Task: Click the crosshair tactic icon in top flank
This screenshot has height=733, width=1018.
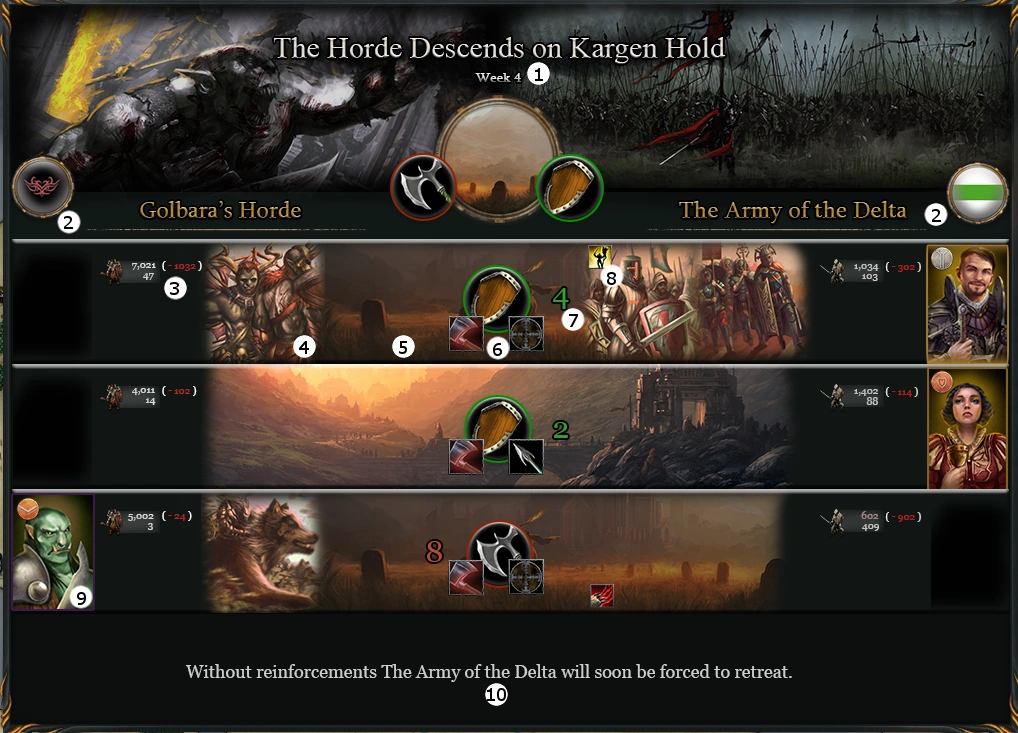Action: click(x=526, y=333)
